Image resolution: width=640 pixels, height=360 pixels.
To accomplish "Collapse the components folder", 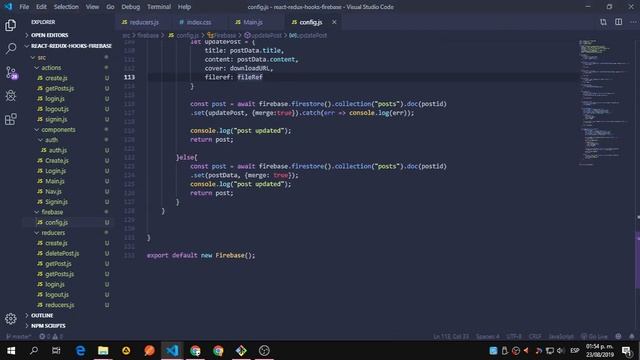I will [58, 129].
